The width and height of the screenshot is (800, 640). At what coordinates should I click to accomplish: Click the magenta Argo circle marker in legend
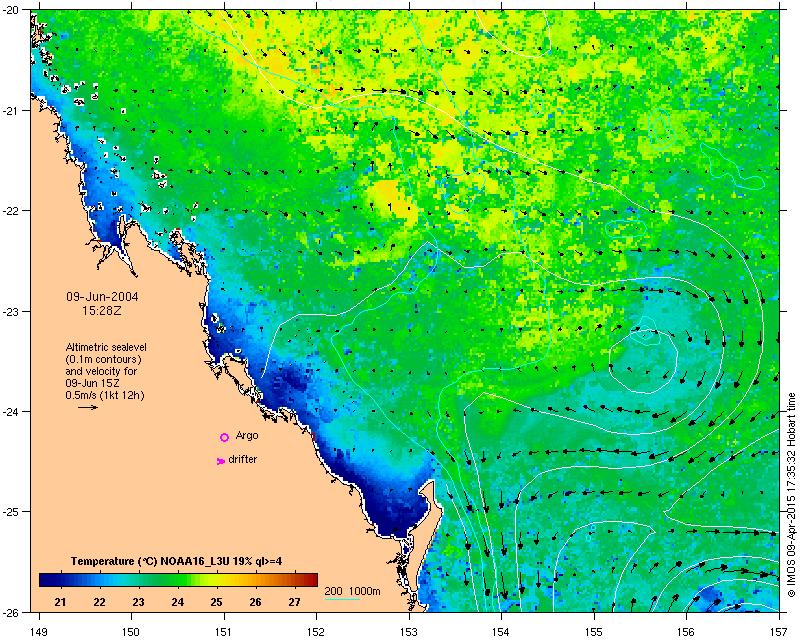224,437
